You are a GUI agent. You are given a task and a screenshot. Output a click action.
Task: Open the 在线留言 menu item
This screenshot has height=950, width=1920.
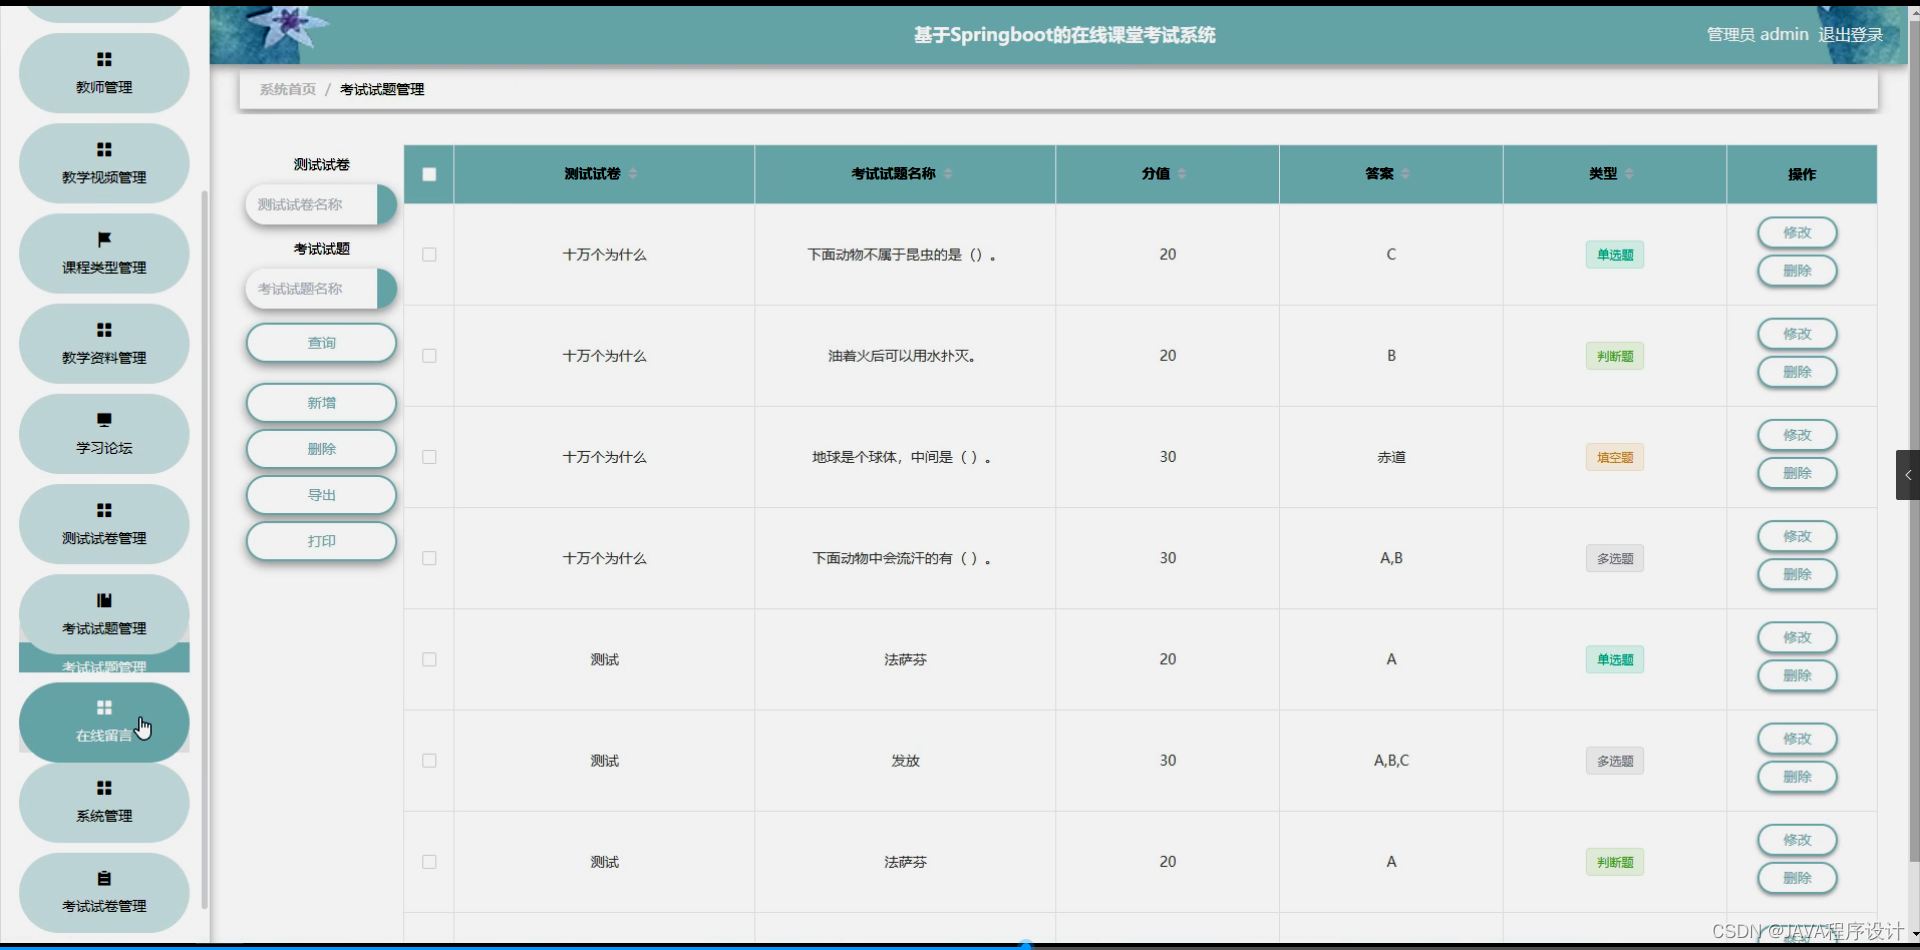(x=103, y=722)
